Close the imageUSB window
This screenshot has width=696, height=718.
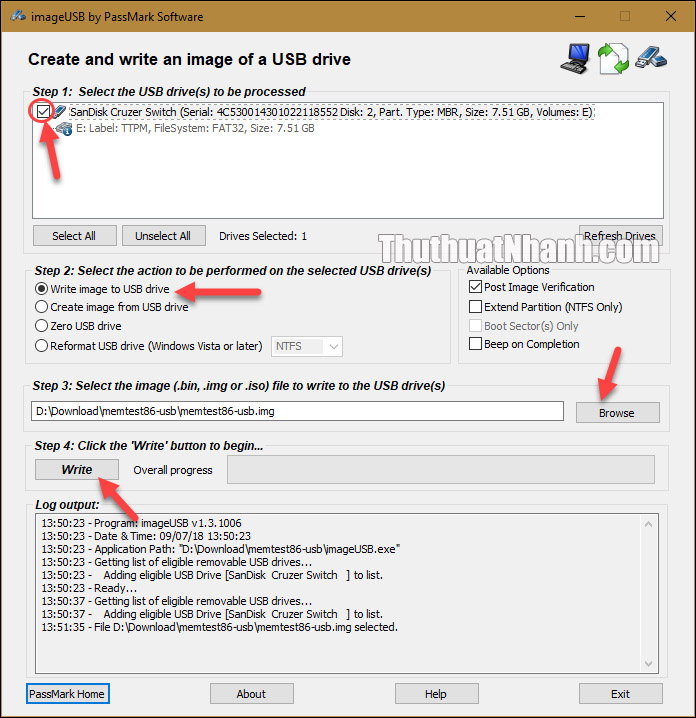tap(671, 16)
